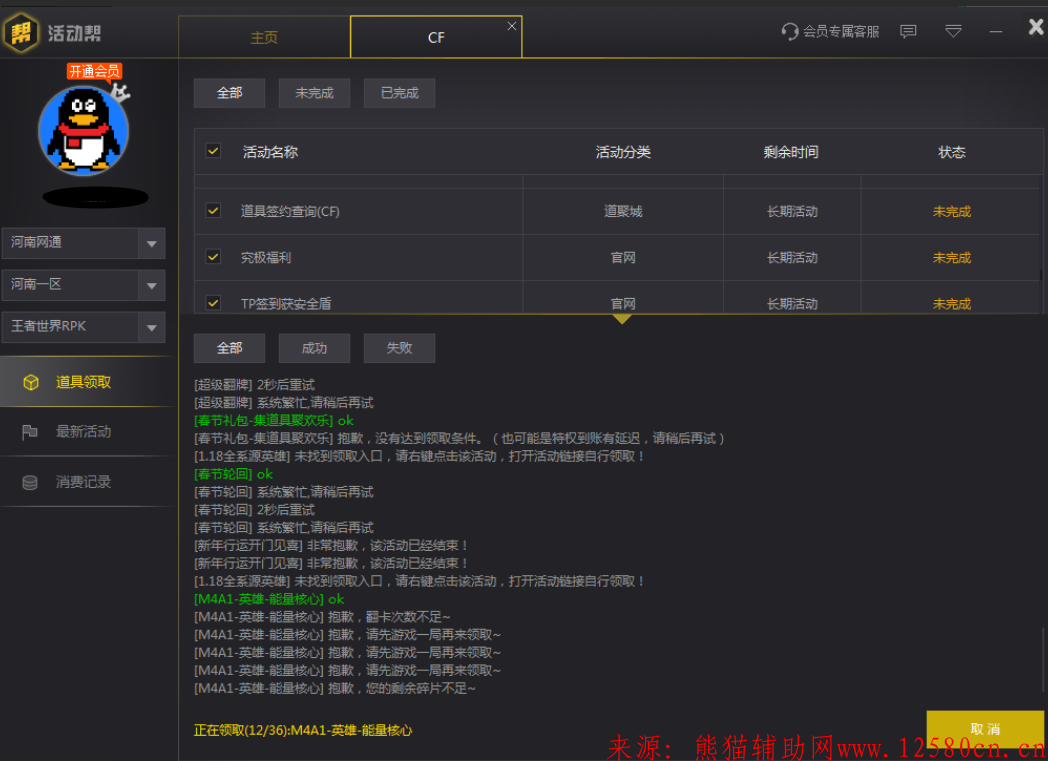Click the 会员专属客服 headset icon
The height and width of the screenshot is (761, 1048).
[x=790, y=31]
